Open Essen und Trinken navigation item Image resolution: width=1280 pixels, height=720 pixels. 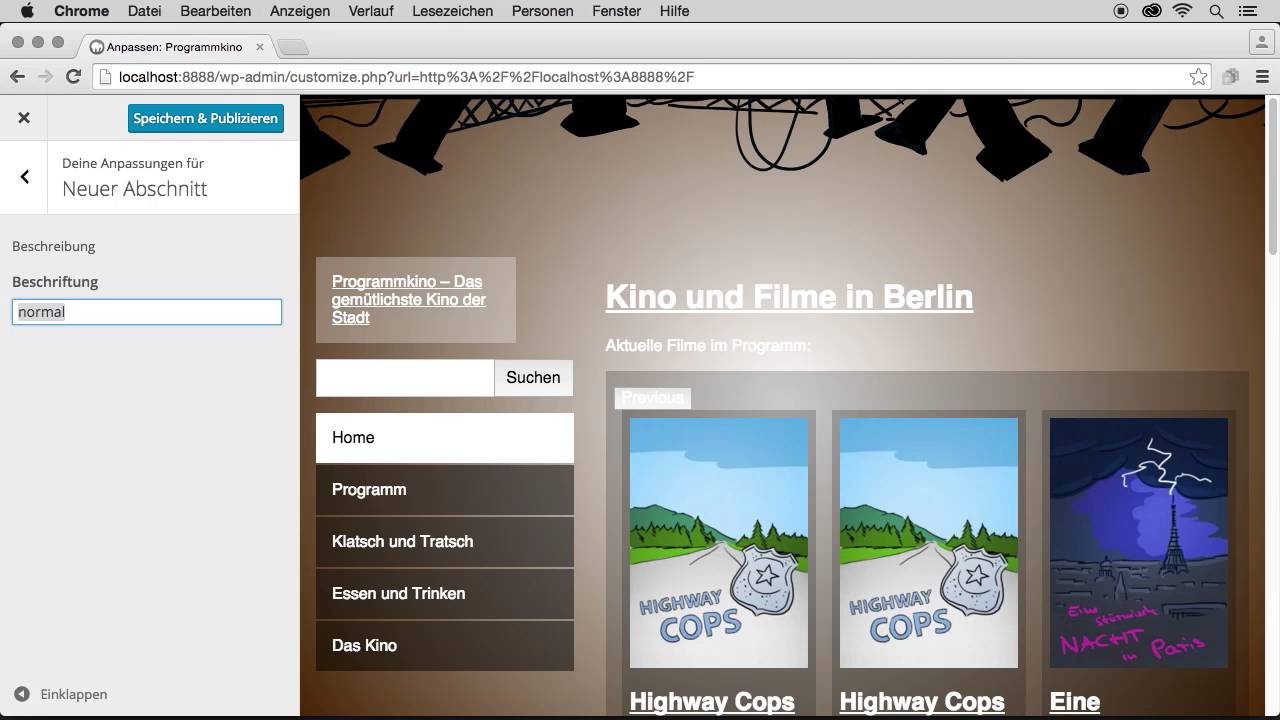click(445, 594)
